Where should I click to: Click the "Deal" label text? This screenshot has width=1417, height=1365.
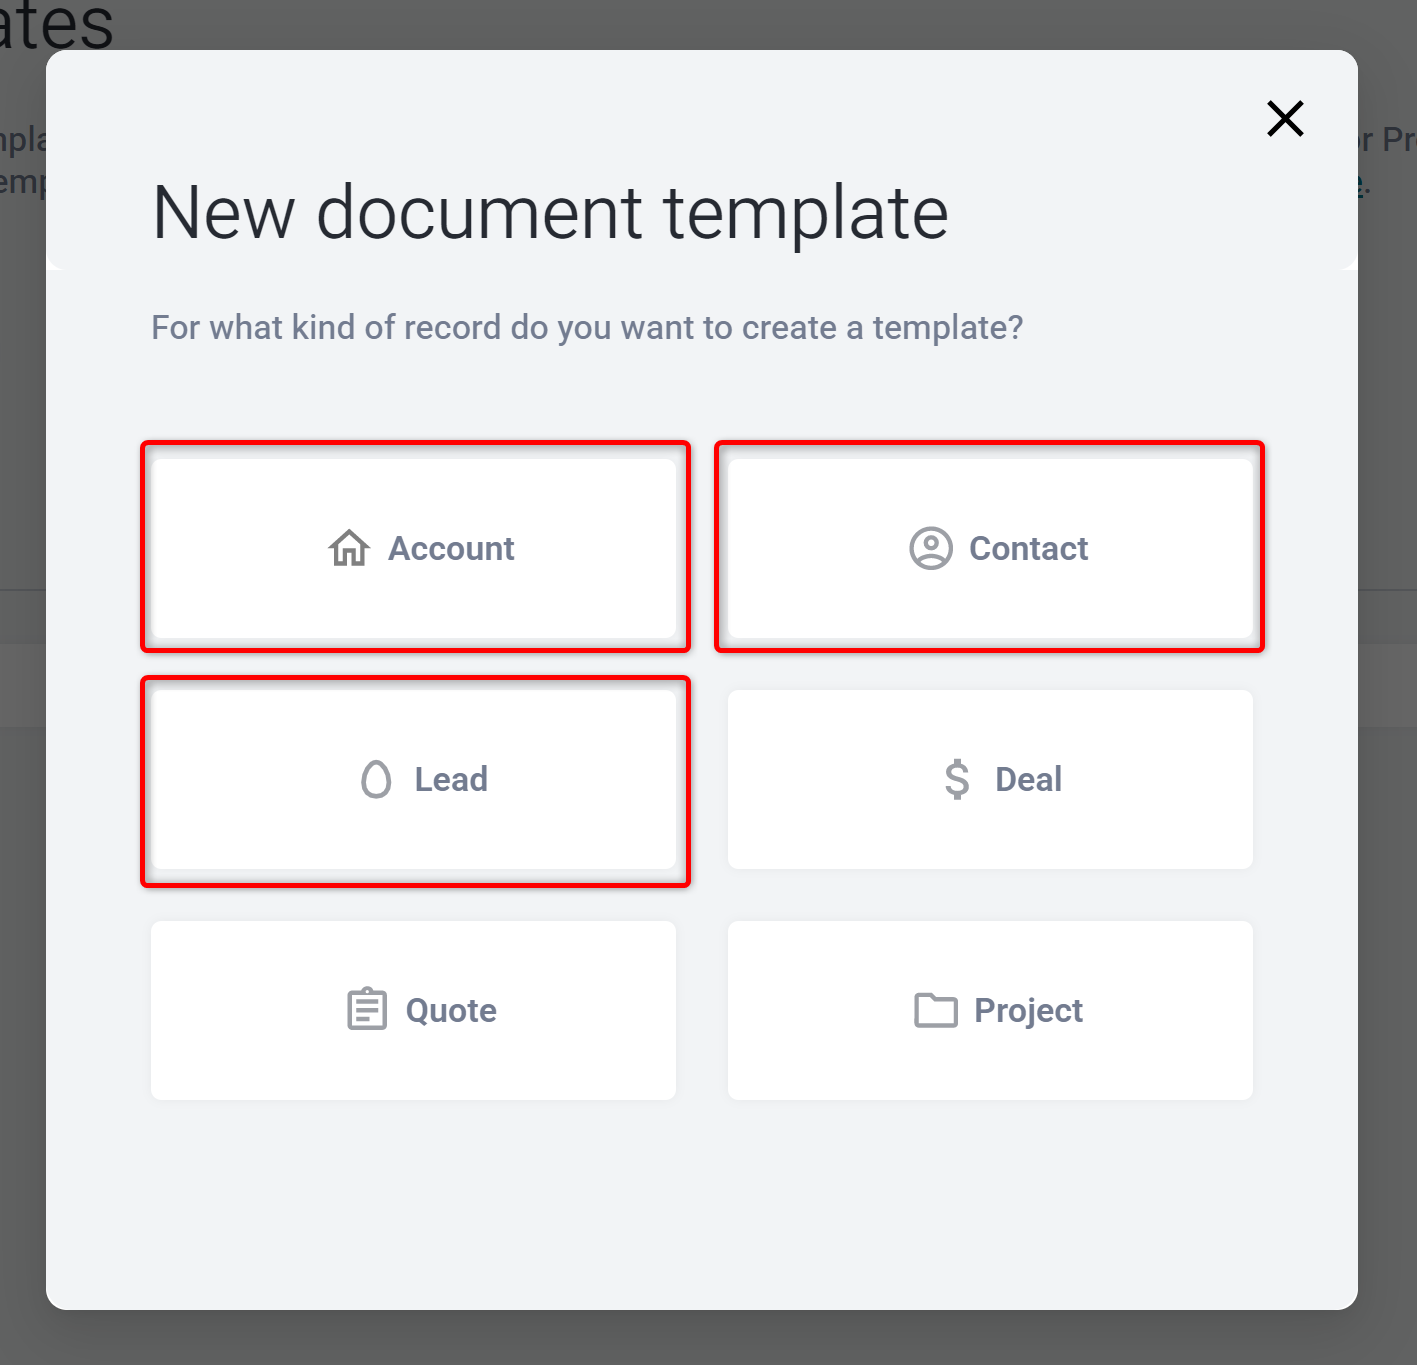point(1028,779)
